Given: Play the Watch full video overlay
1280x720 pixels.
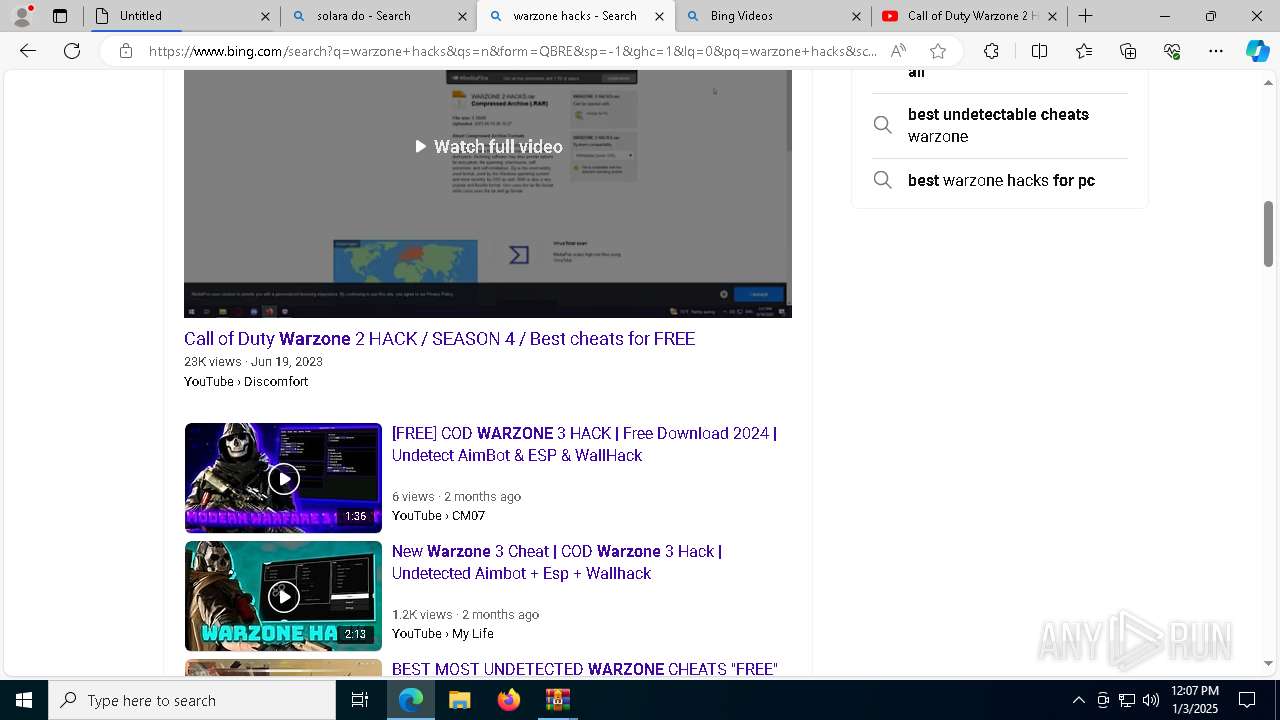Looking at the screenshot, I should pyautogui.click(x=488, y=147).
